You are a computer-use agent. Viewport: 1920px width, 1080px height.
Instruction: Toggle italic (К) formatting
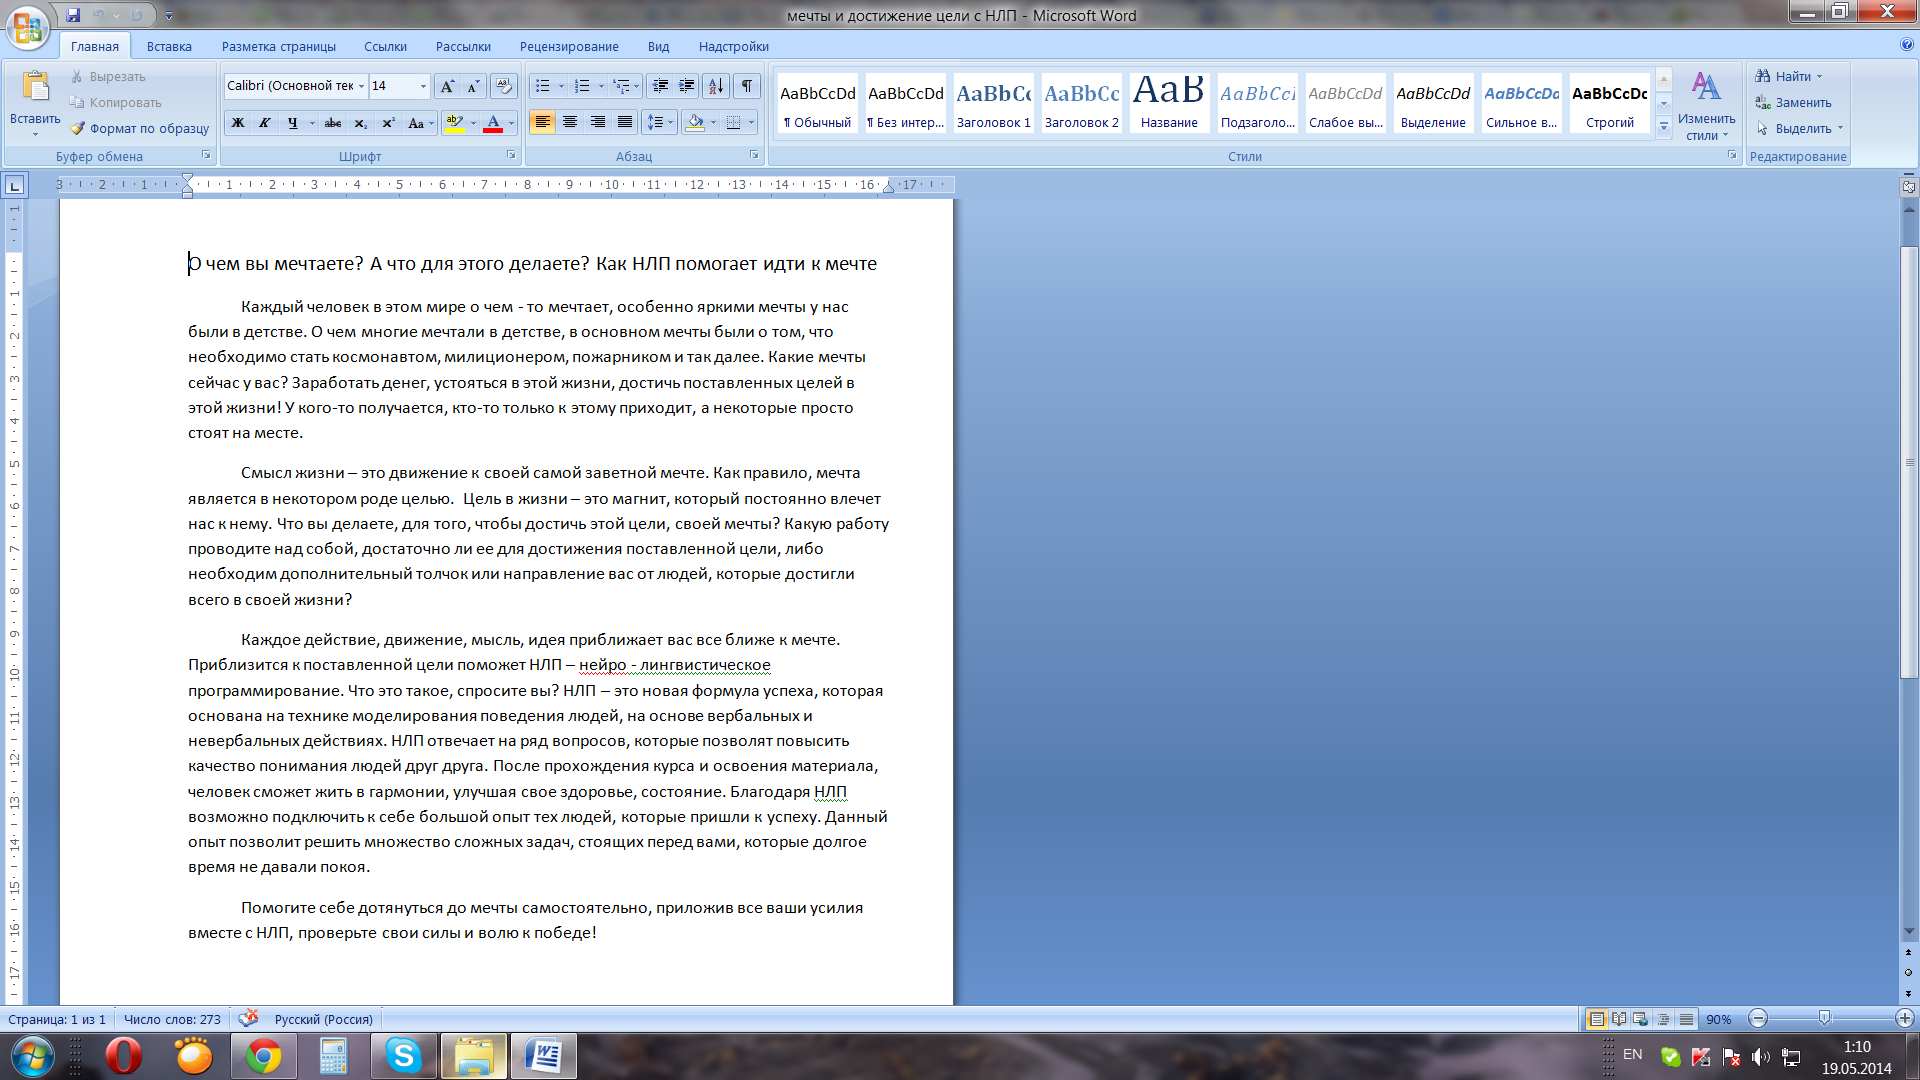pos(265,123)
